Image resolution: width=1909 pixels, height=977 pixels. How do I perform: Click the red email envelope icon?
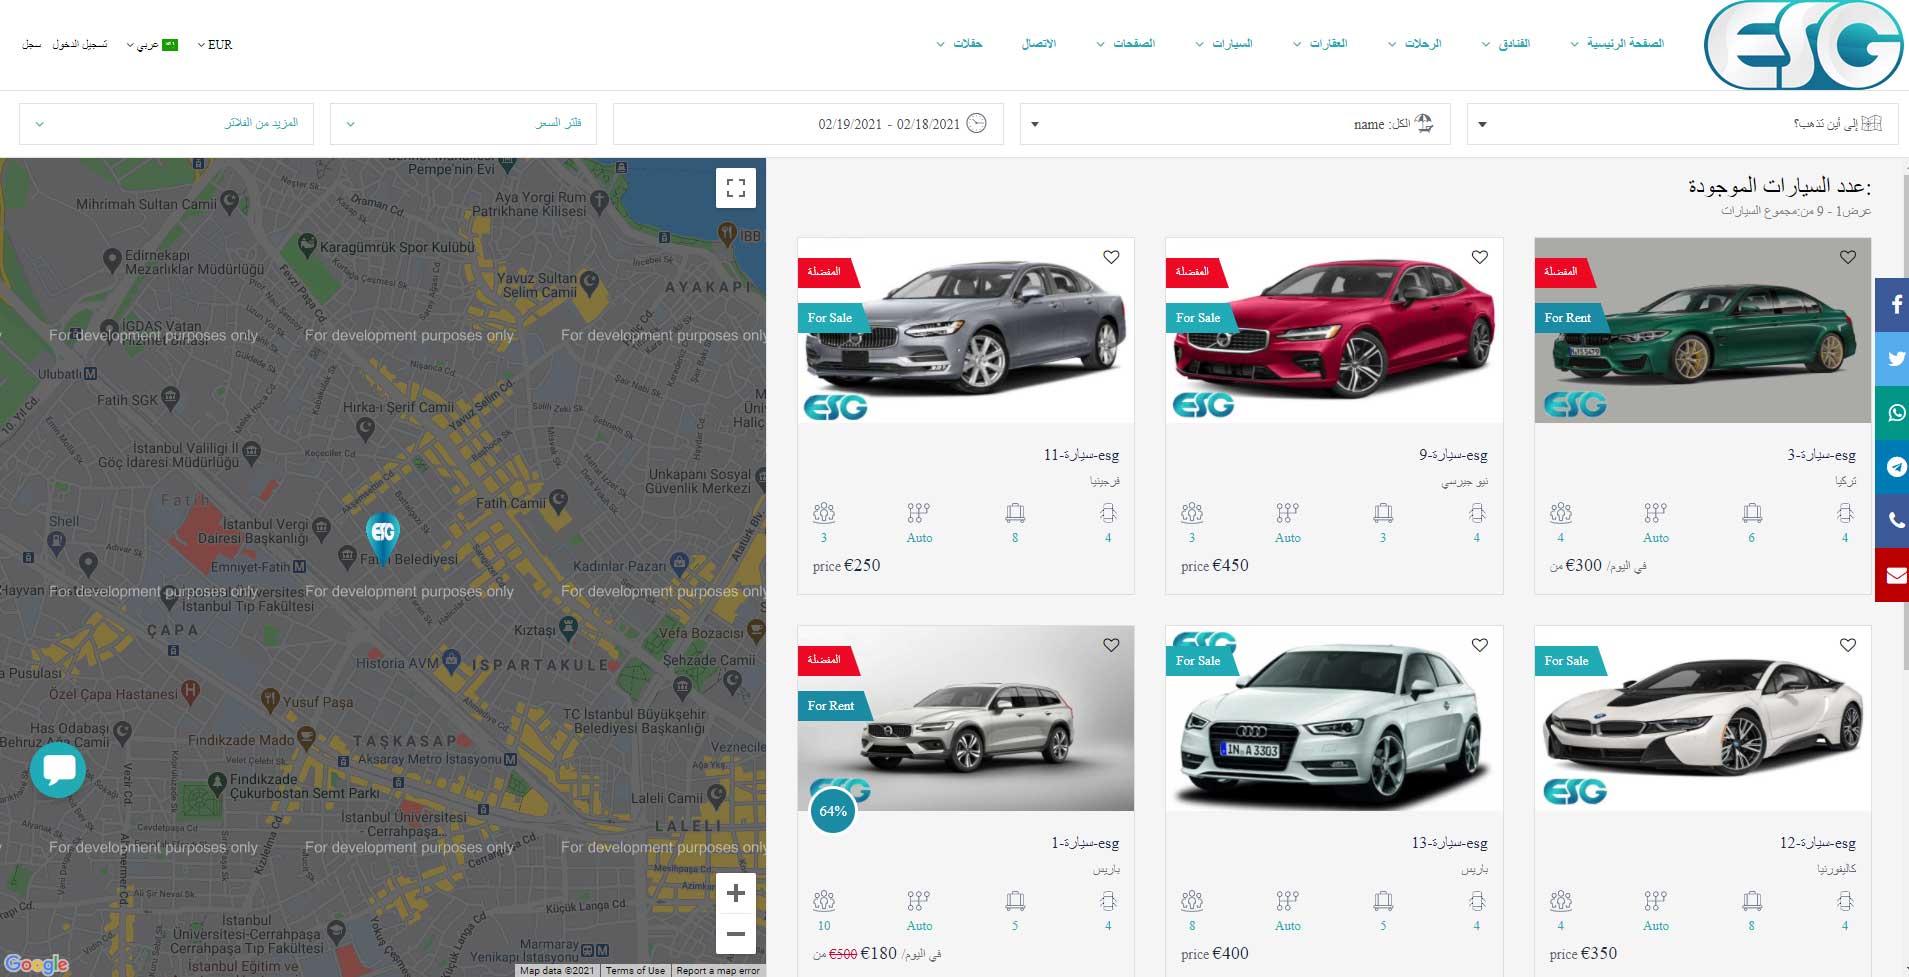tap(1894, 575)
